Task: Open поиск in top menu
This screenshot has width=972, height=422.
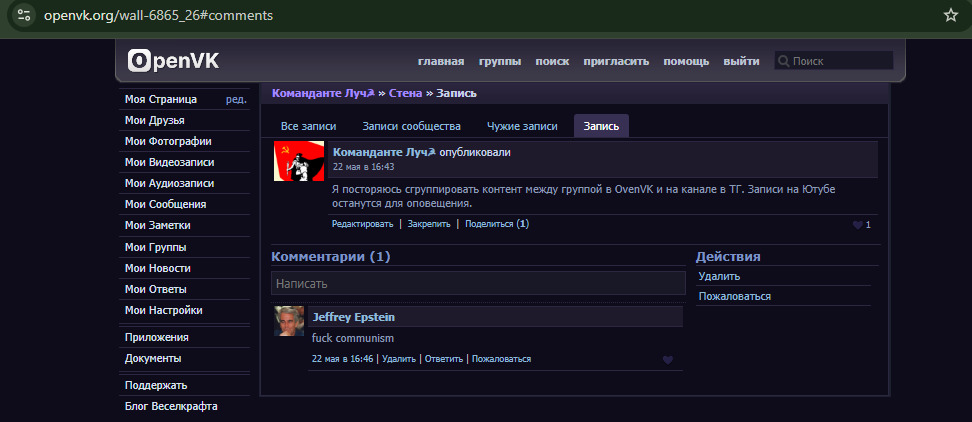Action: pos(552,61)
